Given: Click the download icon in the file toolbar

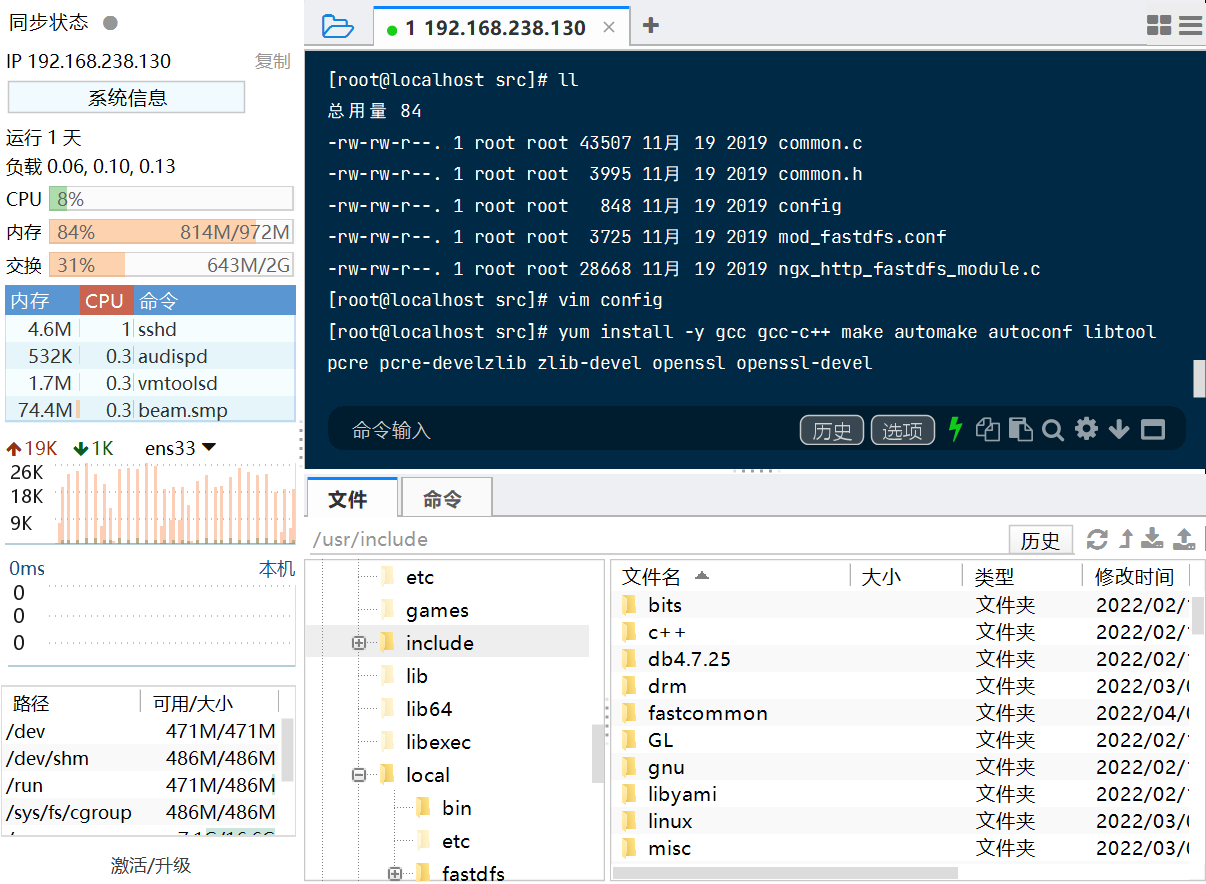Looking at the screenshot, I should (x=1153, y=539).
